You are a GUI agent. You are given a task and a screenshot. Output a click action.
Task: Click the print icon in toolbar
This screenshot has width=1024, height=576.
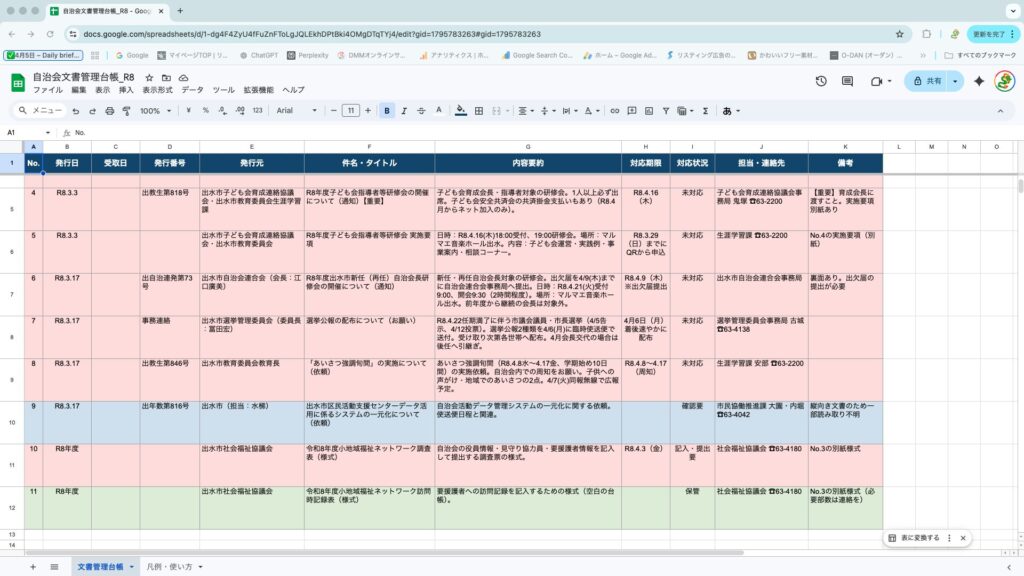point(109,111)
